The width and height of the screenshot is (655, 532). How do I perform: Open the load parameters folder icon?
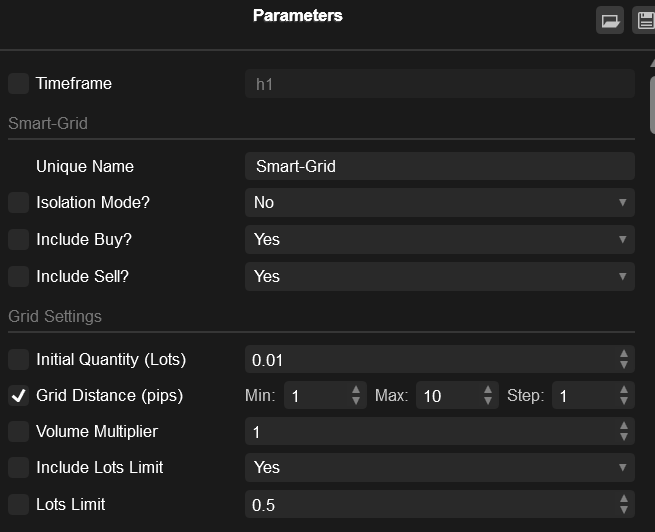609,20
